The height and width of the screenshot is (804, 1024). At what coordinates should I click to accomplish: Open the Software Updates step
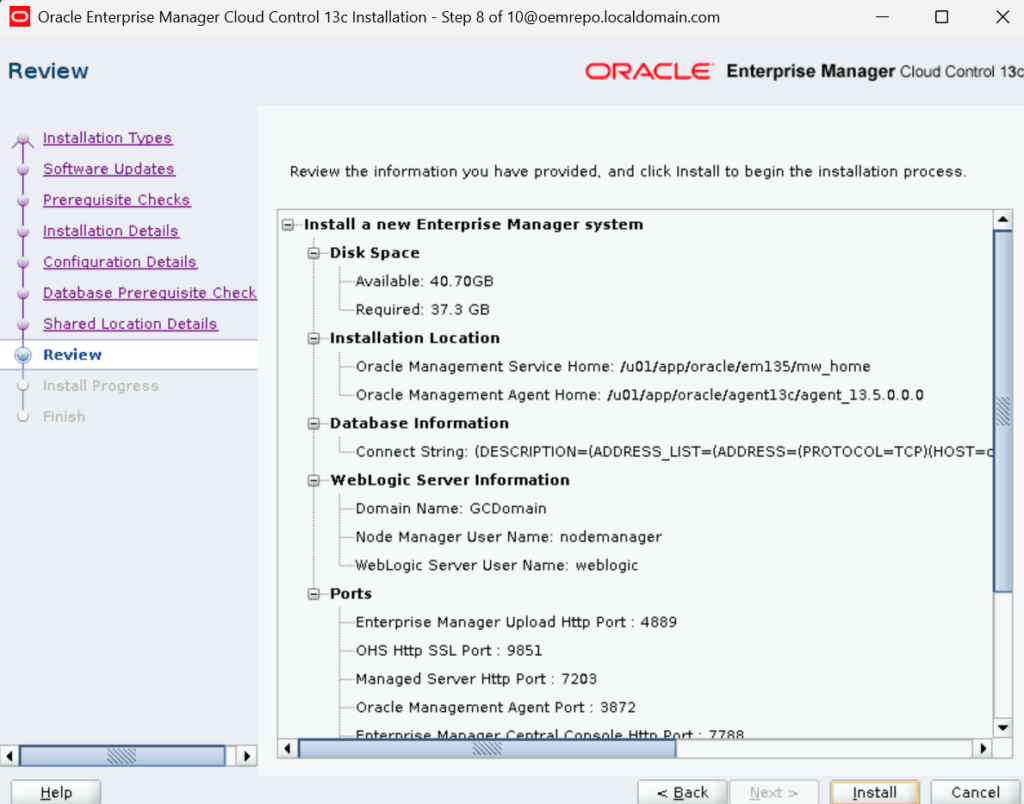pyautogui.click(x=108, y=169)
